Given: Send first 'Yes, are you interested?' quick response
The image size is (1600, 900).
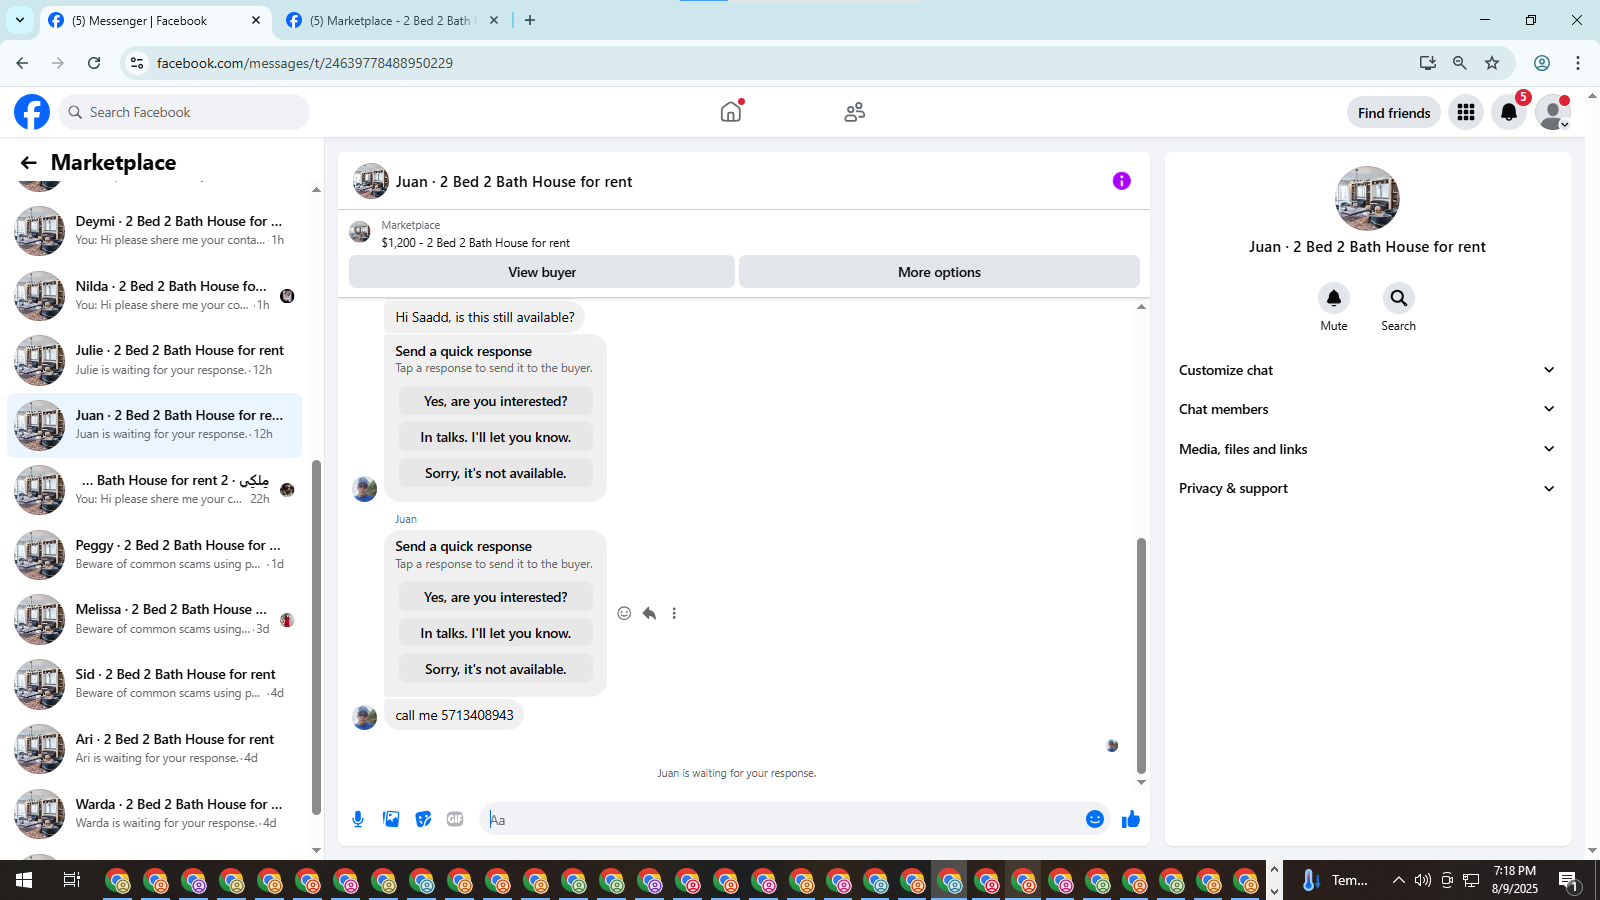Looking at the screenshot, I should (x=496, y=401).
